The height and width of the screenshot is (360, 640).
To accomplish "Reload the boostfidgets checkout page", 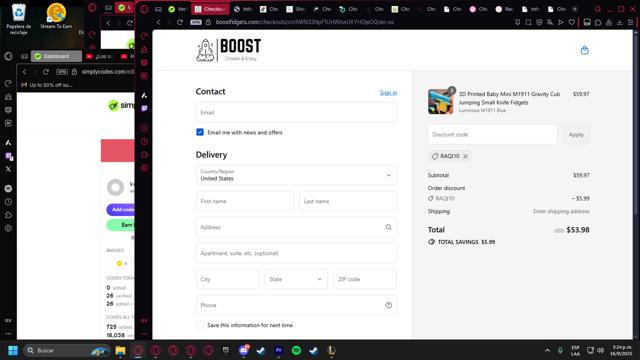I will click(x=180, y=22).
